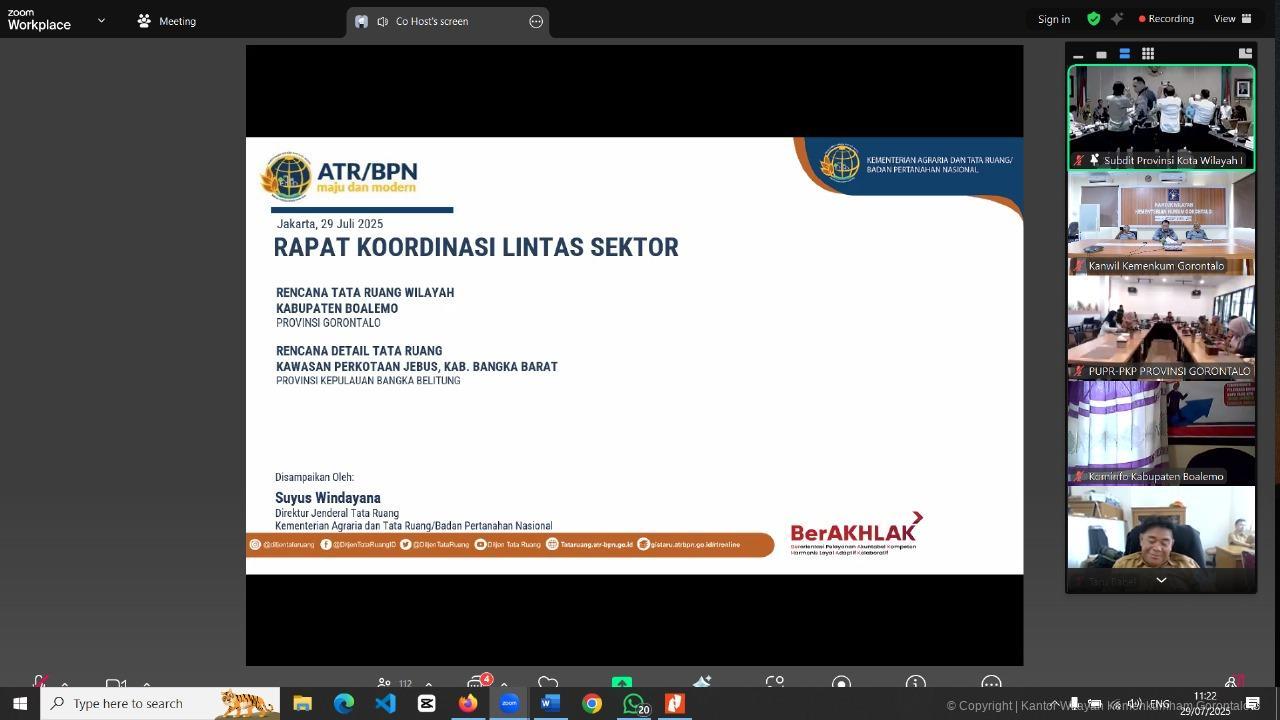This screenshot has width=1280, height=720.
Task: Click the Zoom Workplace logo
Action: click(x=38, y=20)
